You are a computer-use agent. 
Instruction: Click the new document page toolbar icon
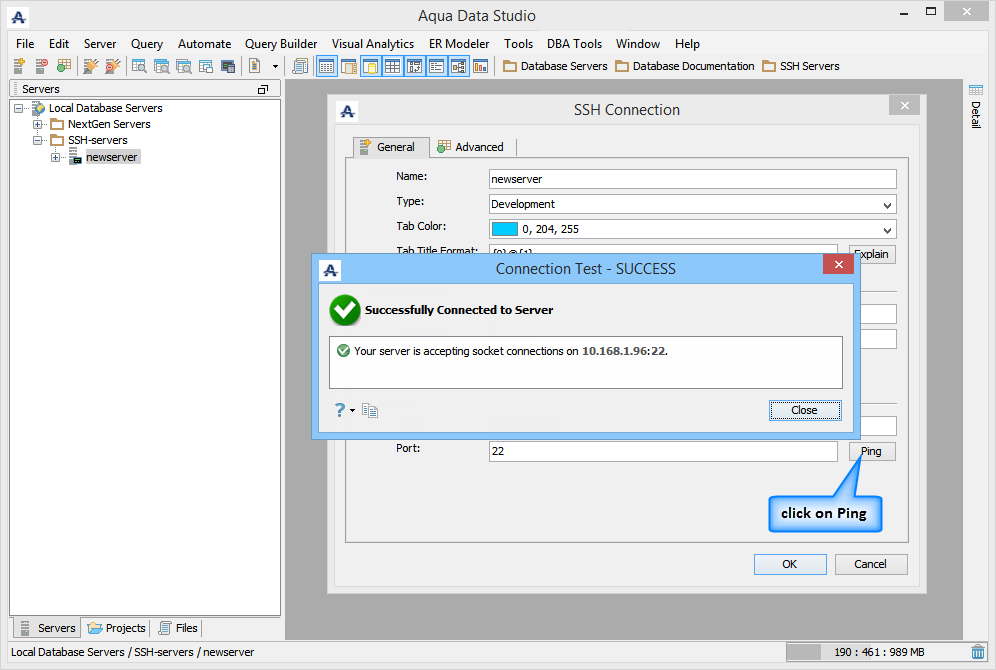pyautogui.click(x=255, y=65)
